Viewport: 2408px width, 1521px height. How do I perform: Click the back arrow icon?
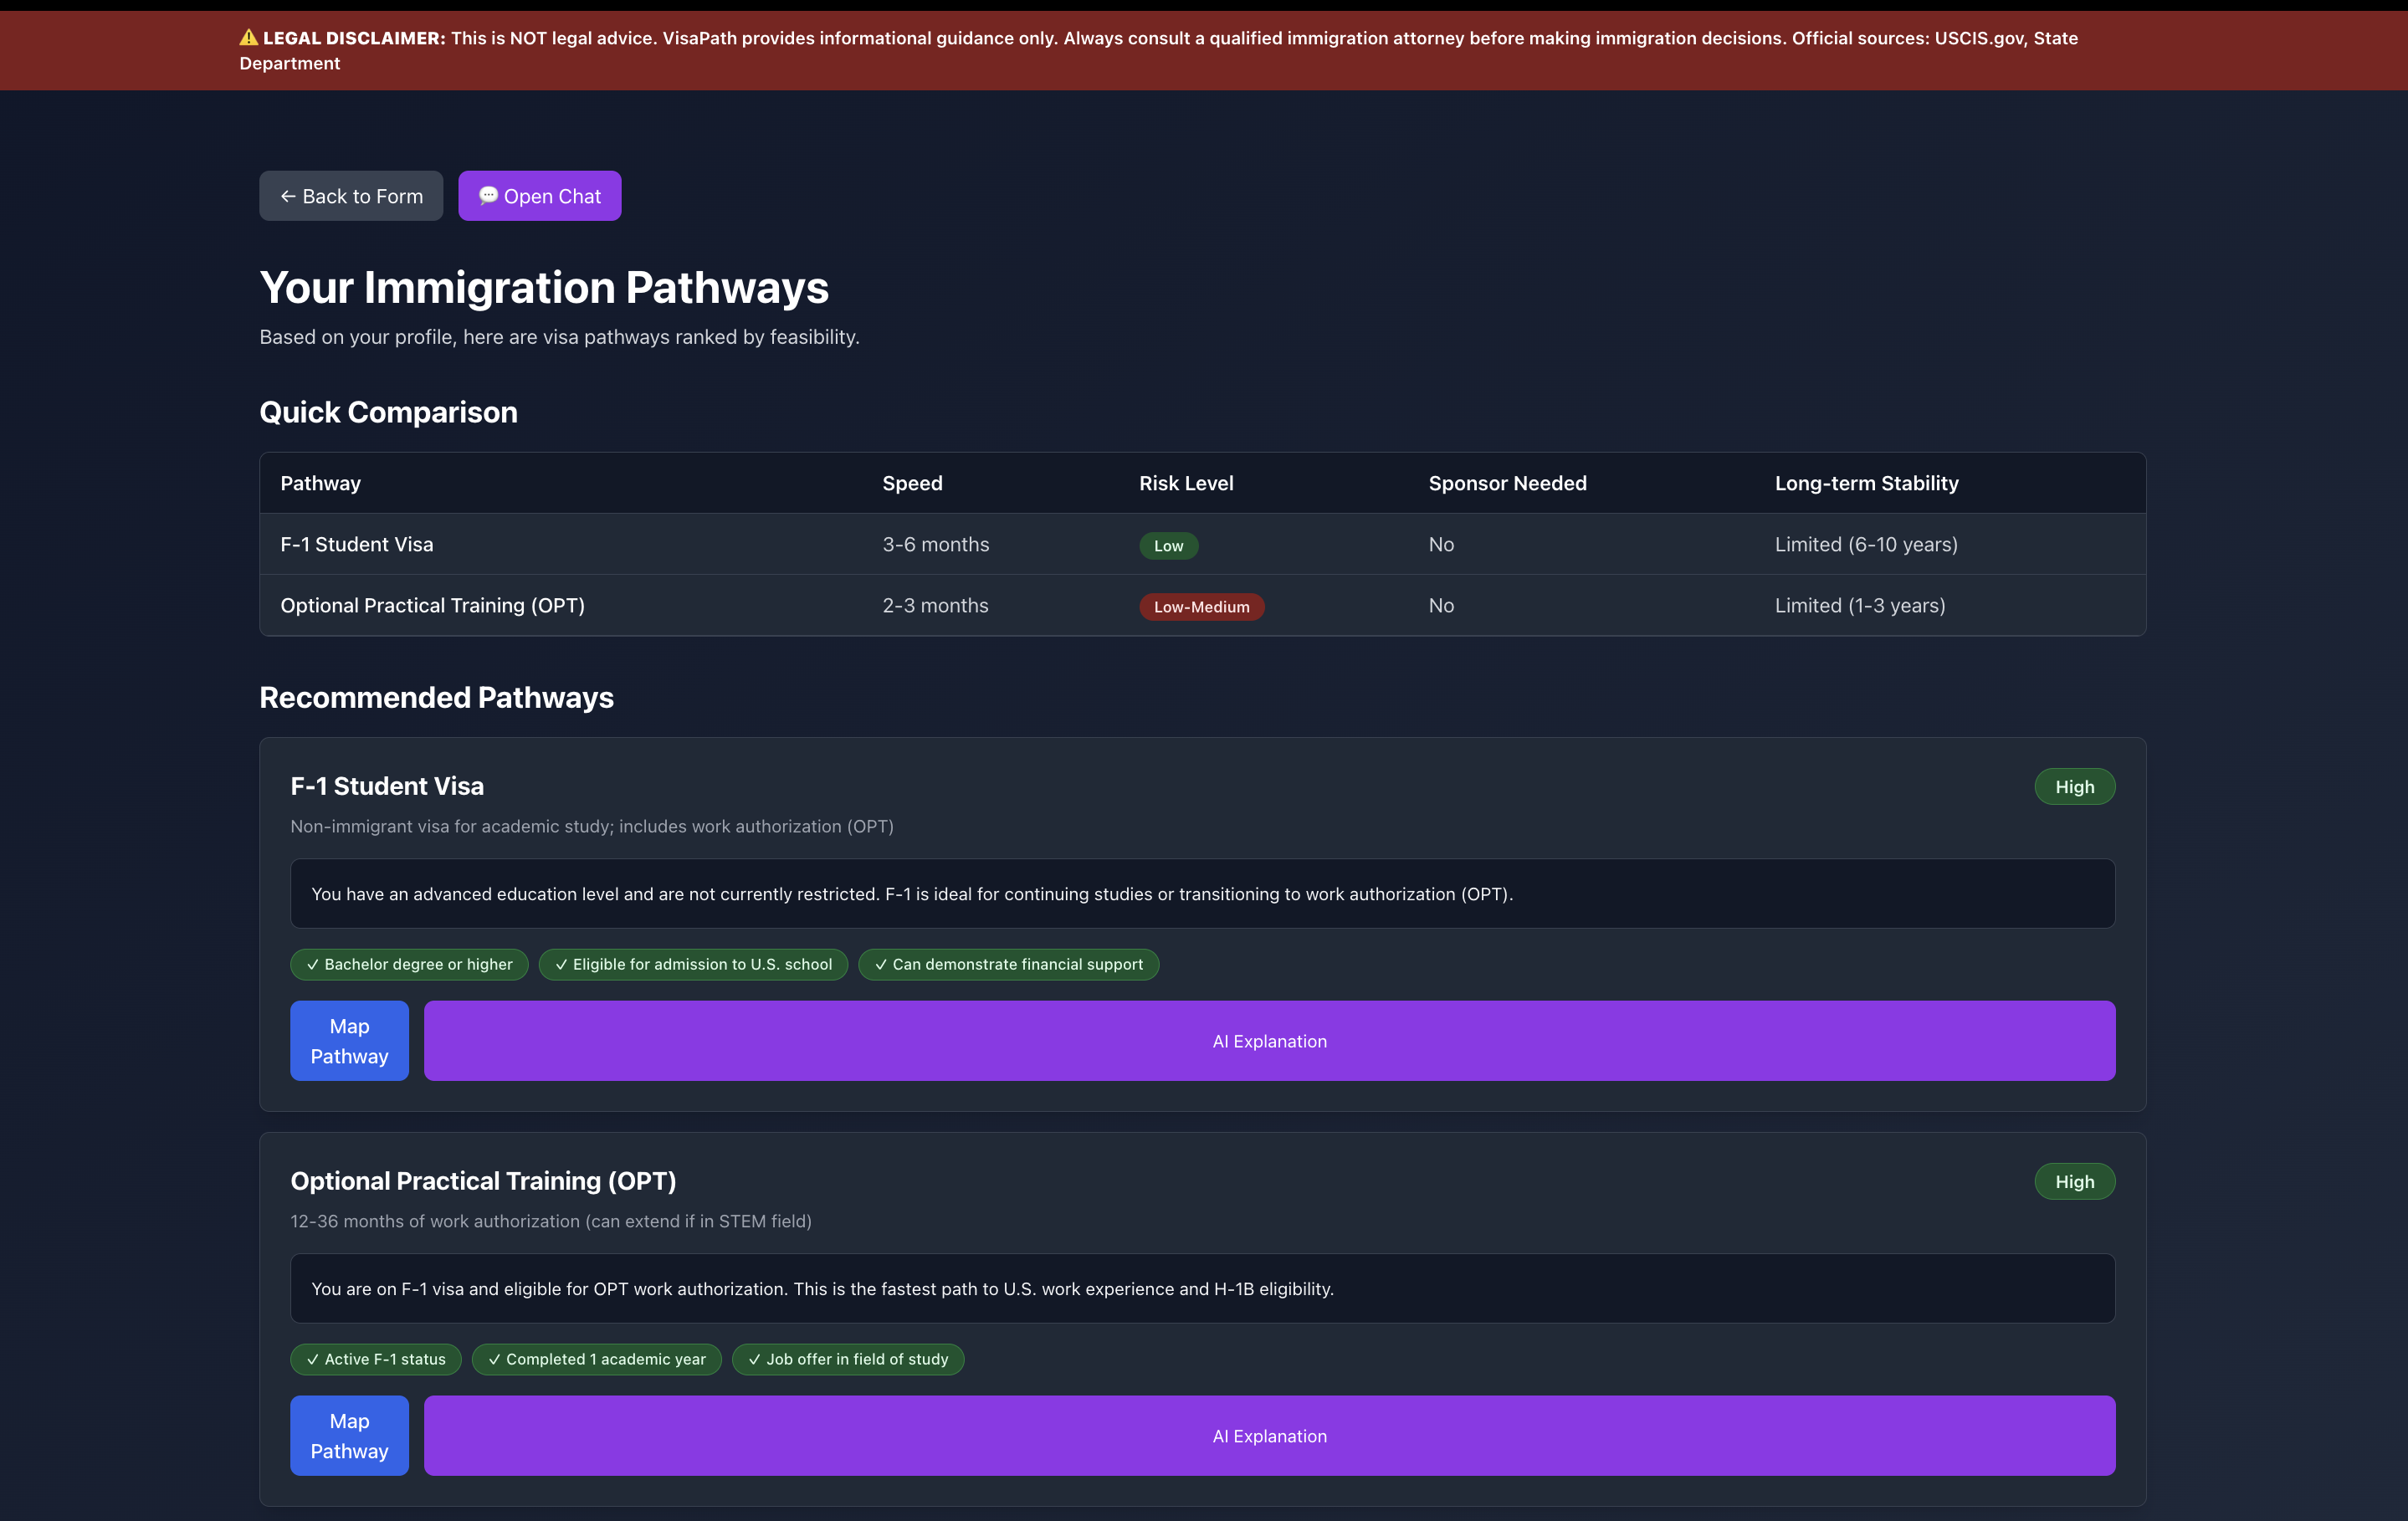click(x=288, y=196)
